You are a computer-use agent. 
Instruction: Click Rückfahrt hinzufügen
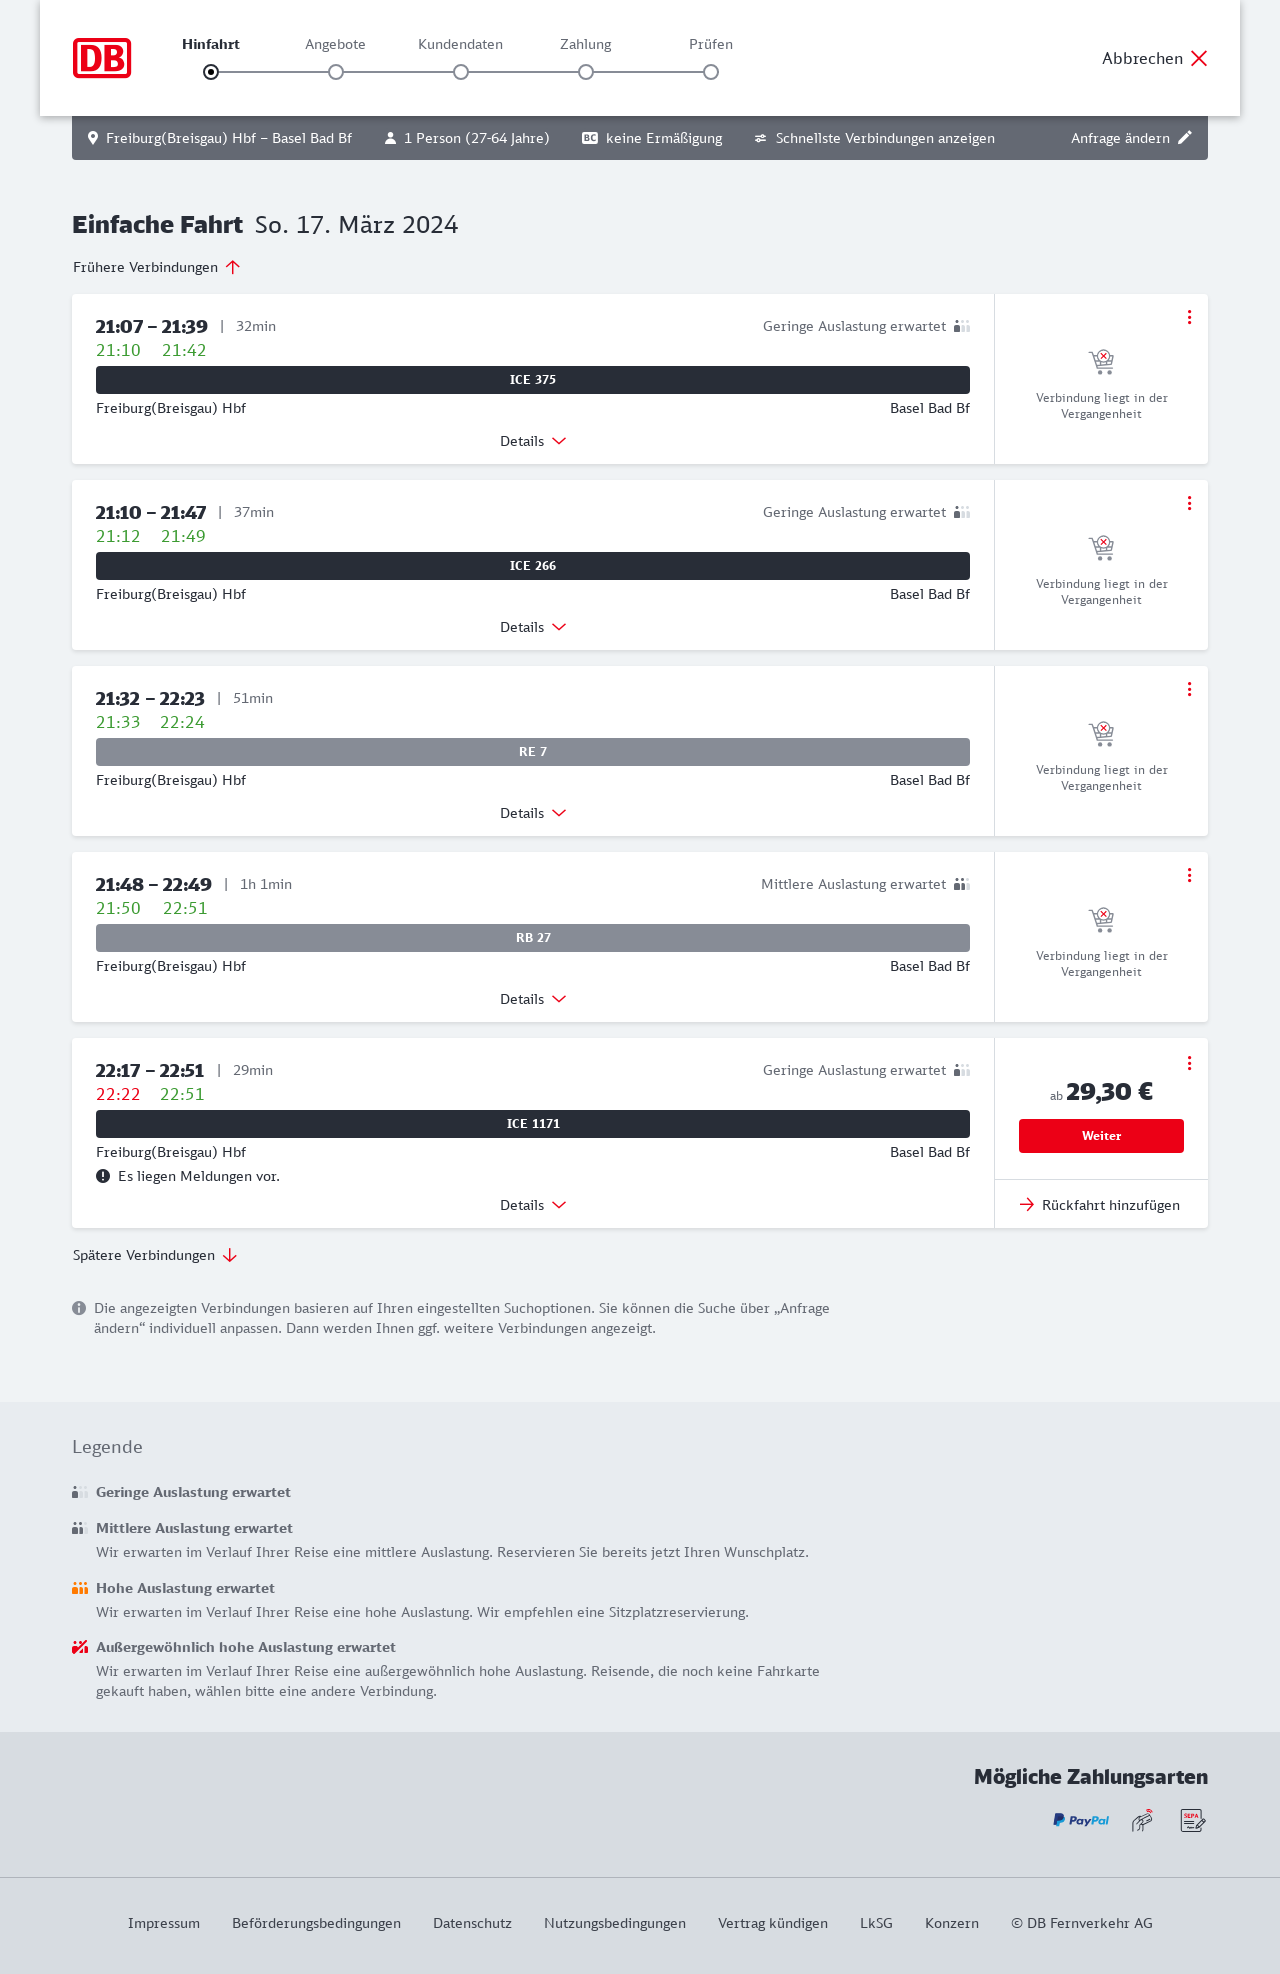(x=1100, y=1205)
